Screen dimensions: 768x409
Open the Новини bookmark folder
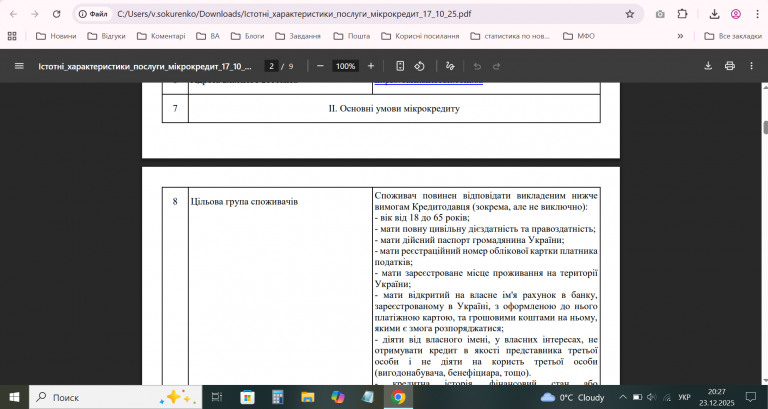[x=56, y=36]
